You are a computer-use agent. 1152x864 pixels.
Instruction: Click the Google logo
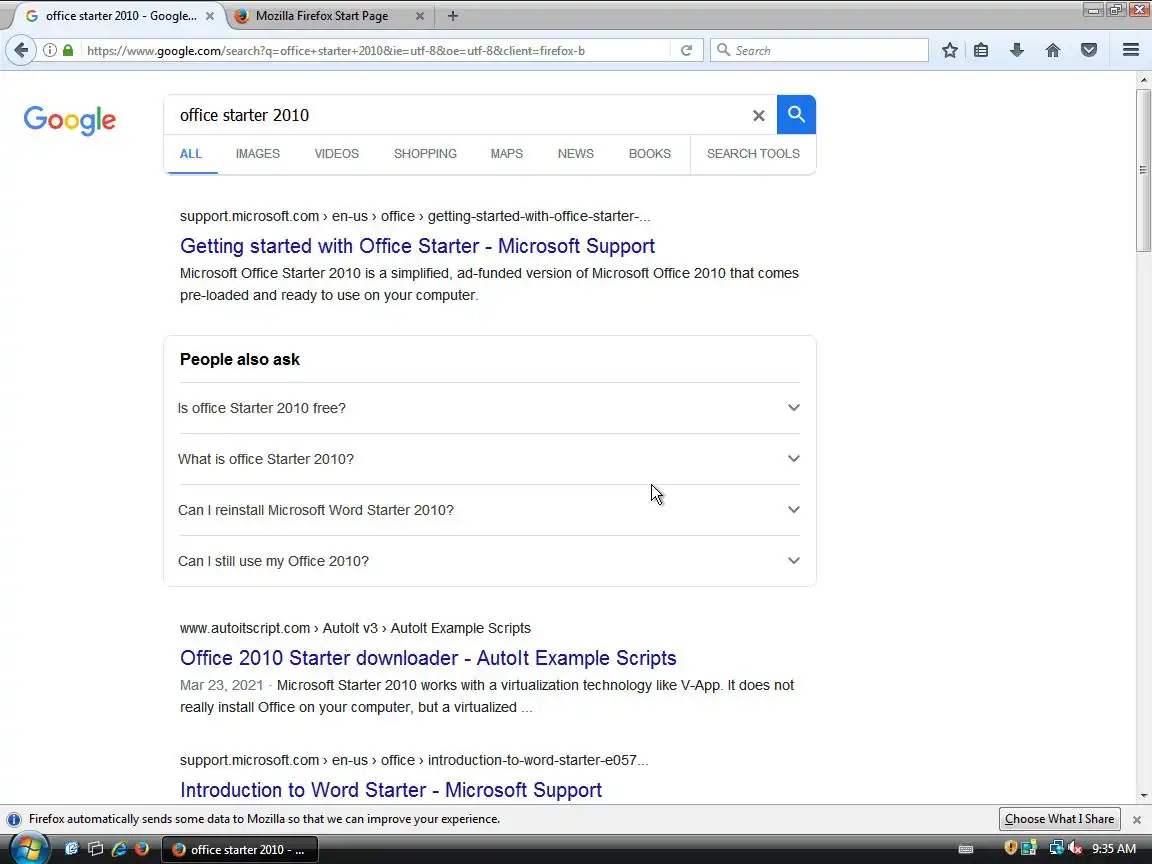coord(70,120)
